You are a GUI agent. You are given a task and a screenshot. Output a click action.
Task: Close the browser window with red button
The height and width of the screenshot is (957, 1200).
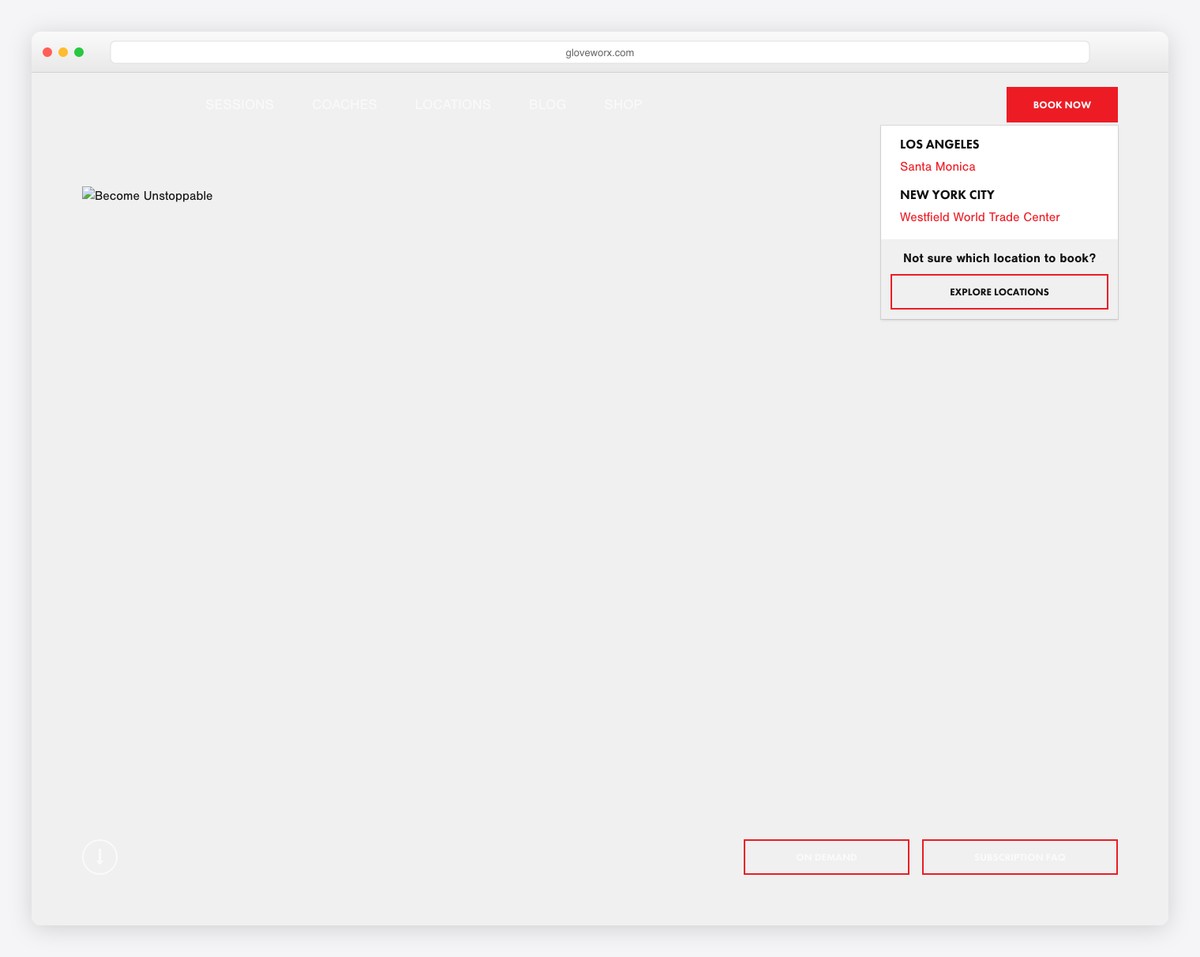(x=47, y=52)
